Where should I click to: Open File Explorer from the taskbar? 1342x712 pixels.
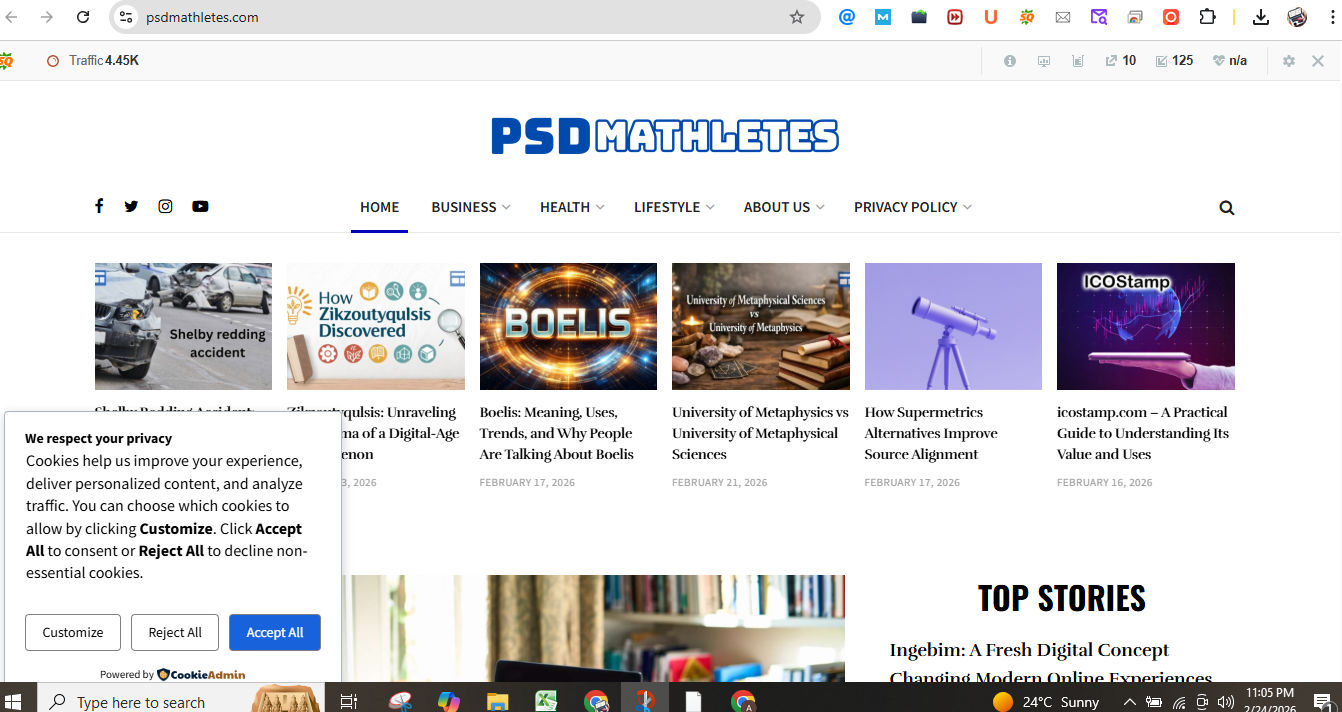[497, 702]
